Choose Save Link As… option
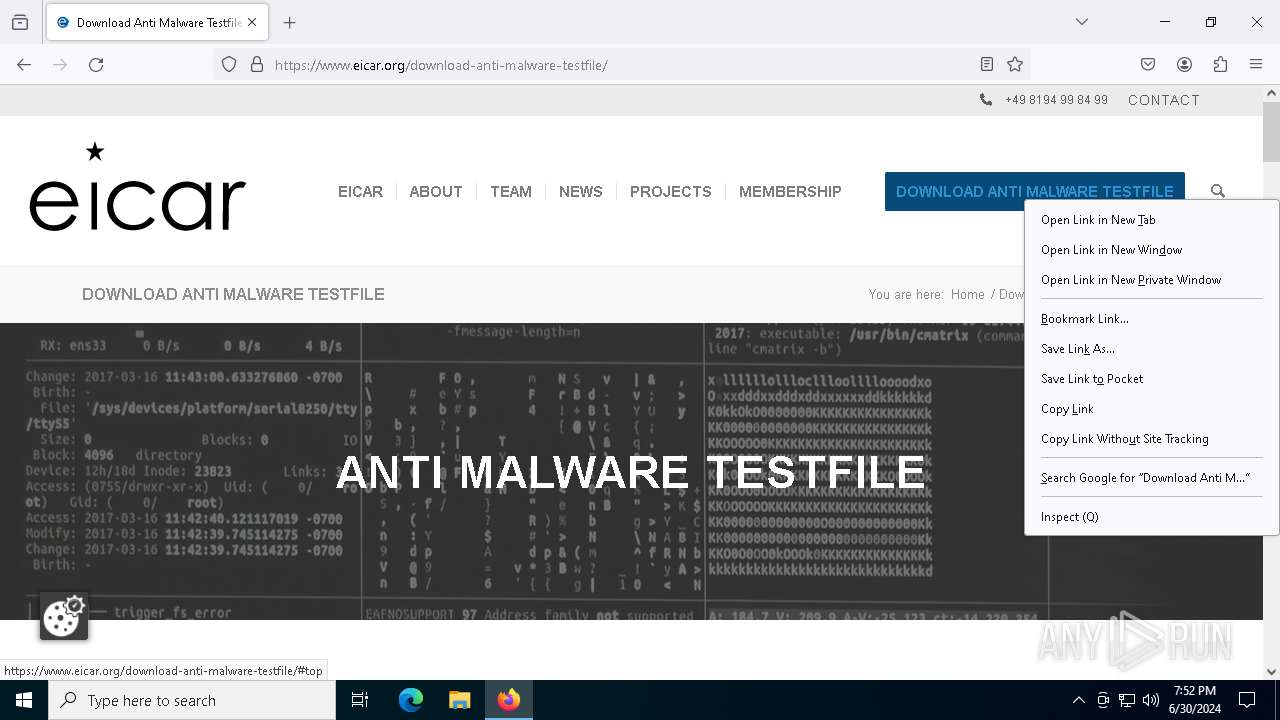 coord(1152,349)
